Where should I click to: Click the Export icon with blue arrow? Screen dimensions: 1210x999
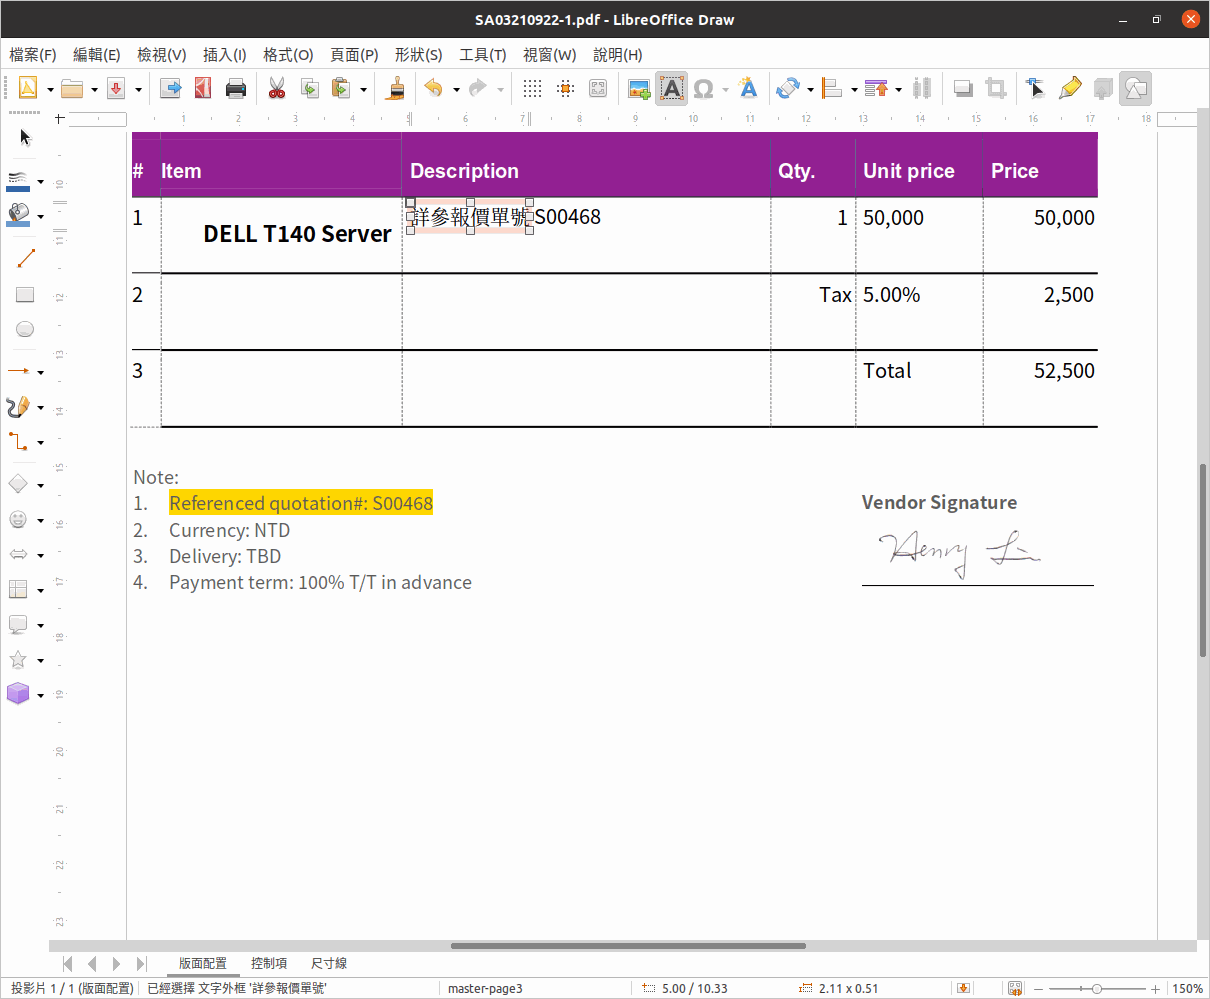pyautogui.click(x=171, y=89)
